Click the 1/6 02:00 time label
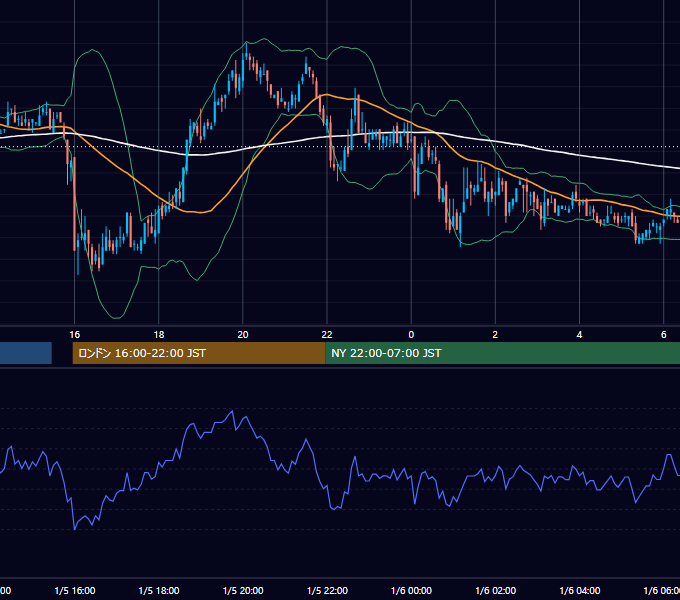The height and width of the screenshot is (600, 680). (x=495, y=590)
